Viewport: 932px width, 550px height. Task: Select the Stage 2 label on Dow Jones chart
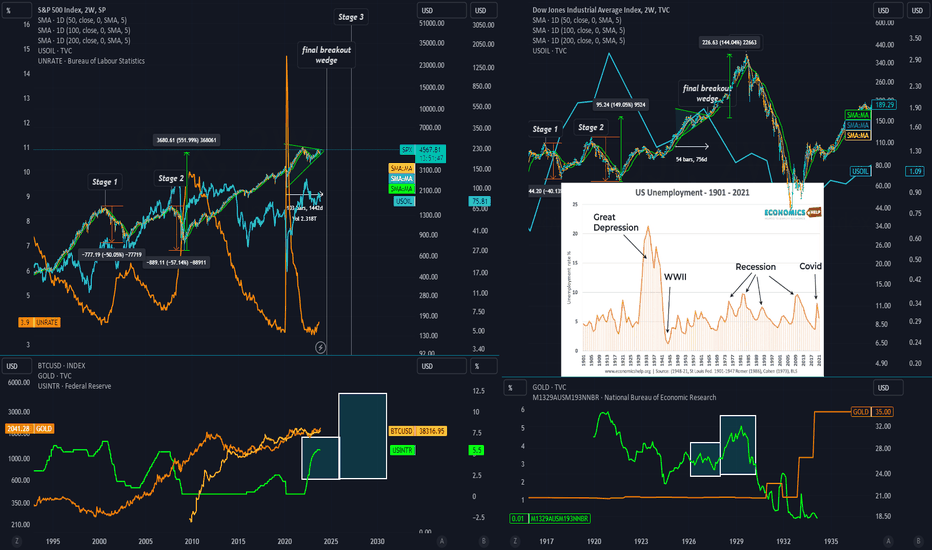590,127
